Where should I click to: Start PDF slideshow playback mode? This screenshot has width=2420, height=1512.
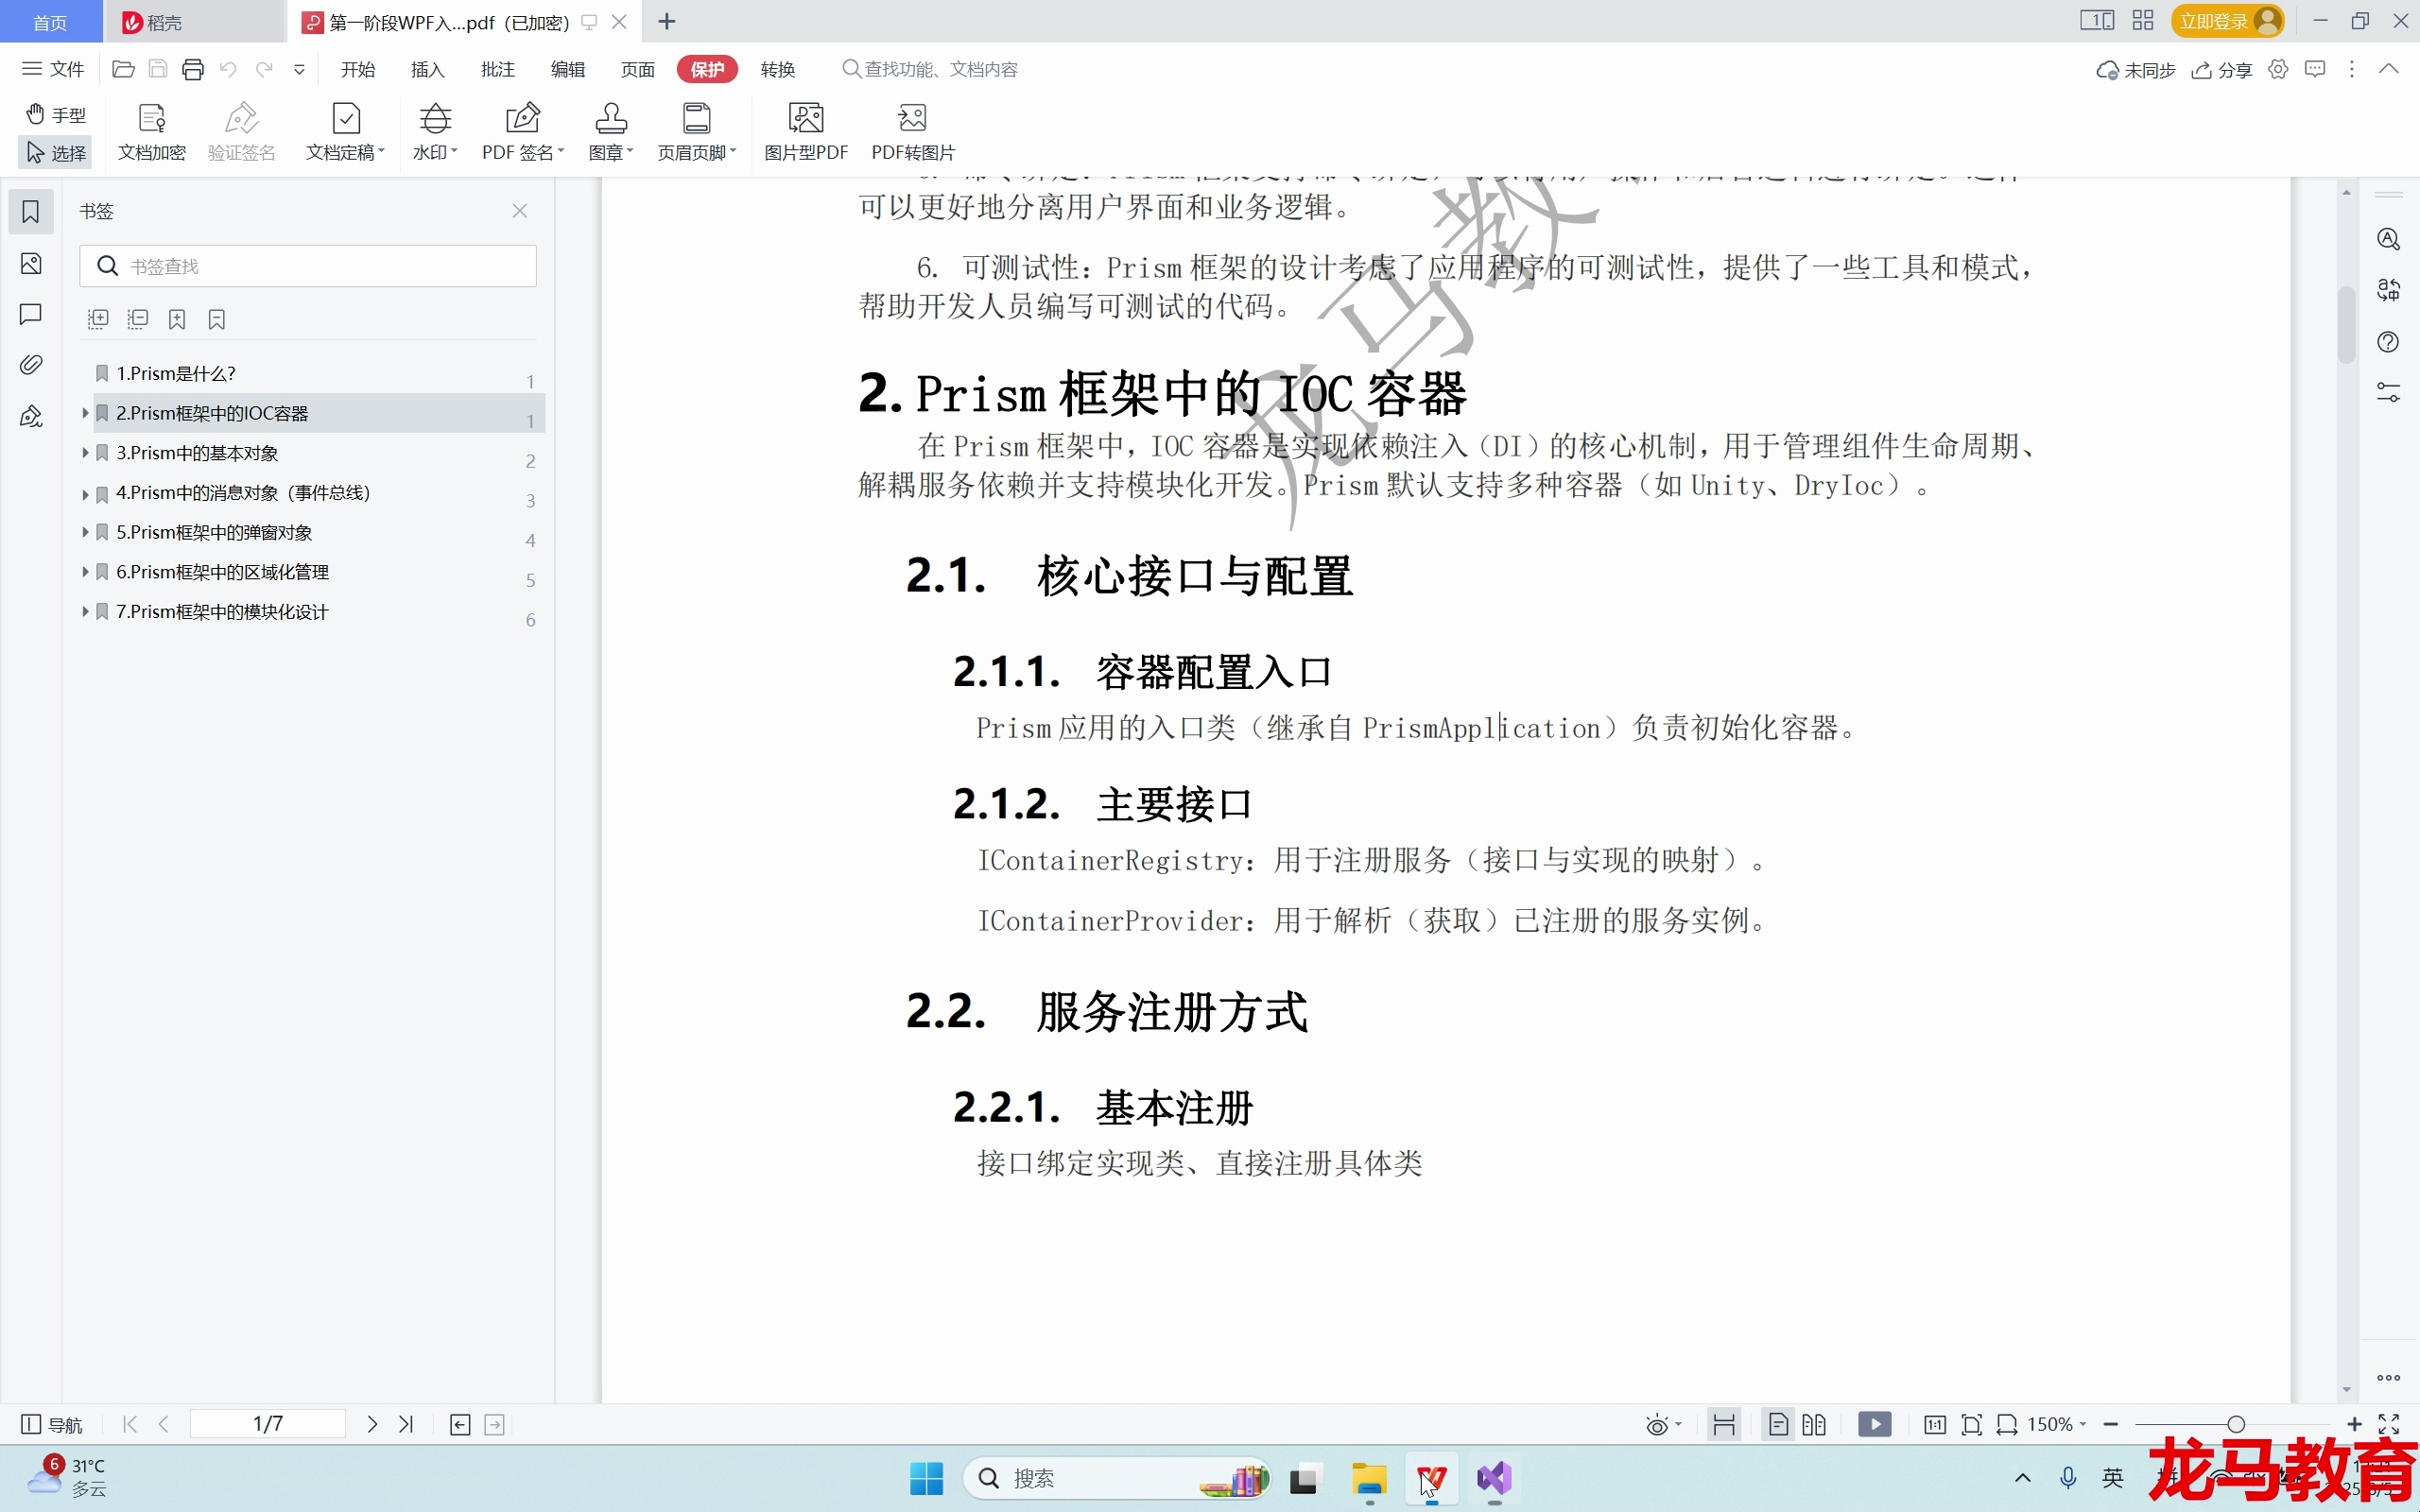pyautogui.click(x=1874, y=1424)
